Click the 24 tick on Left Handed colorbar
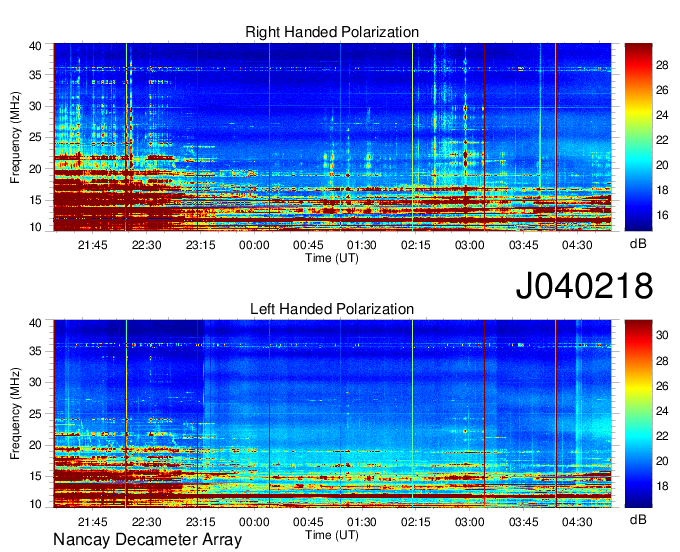Image resolution: width=680 pixels, height=552 pixels. point(662,411)
